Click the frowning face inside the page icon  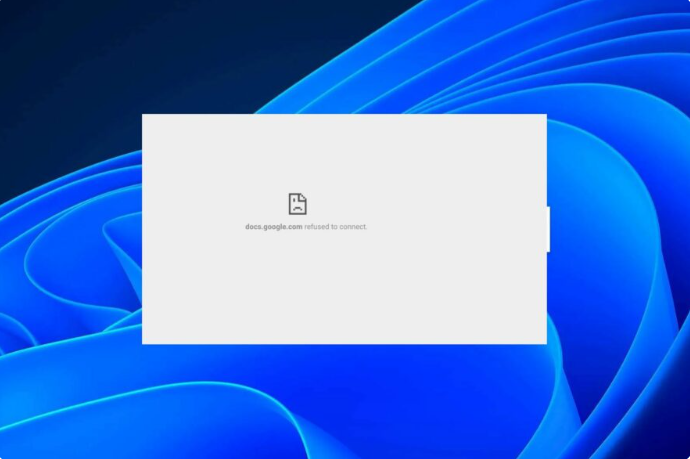[x=297, y=208]
